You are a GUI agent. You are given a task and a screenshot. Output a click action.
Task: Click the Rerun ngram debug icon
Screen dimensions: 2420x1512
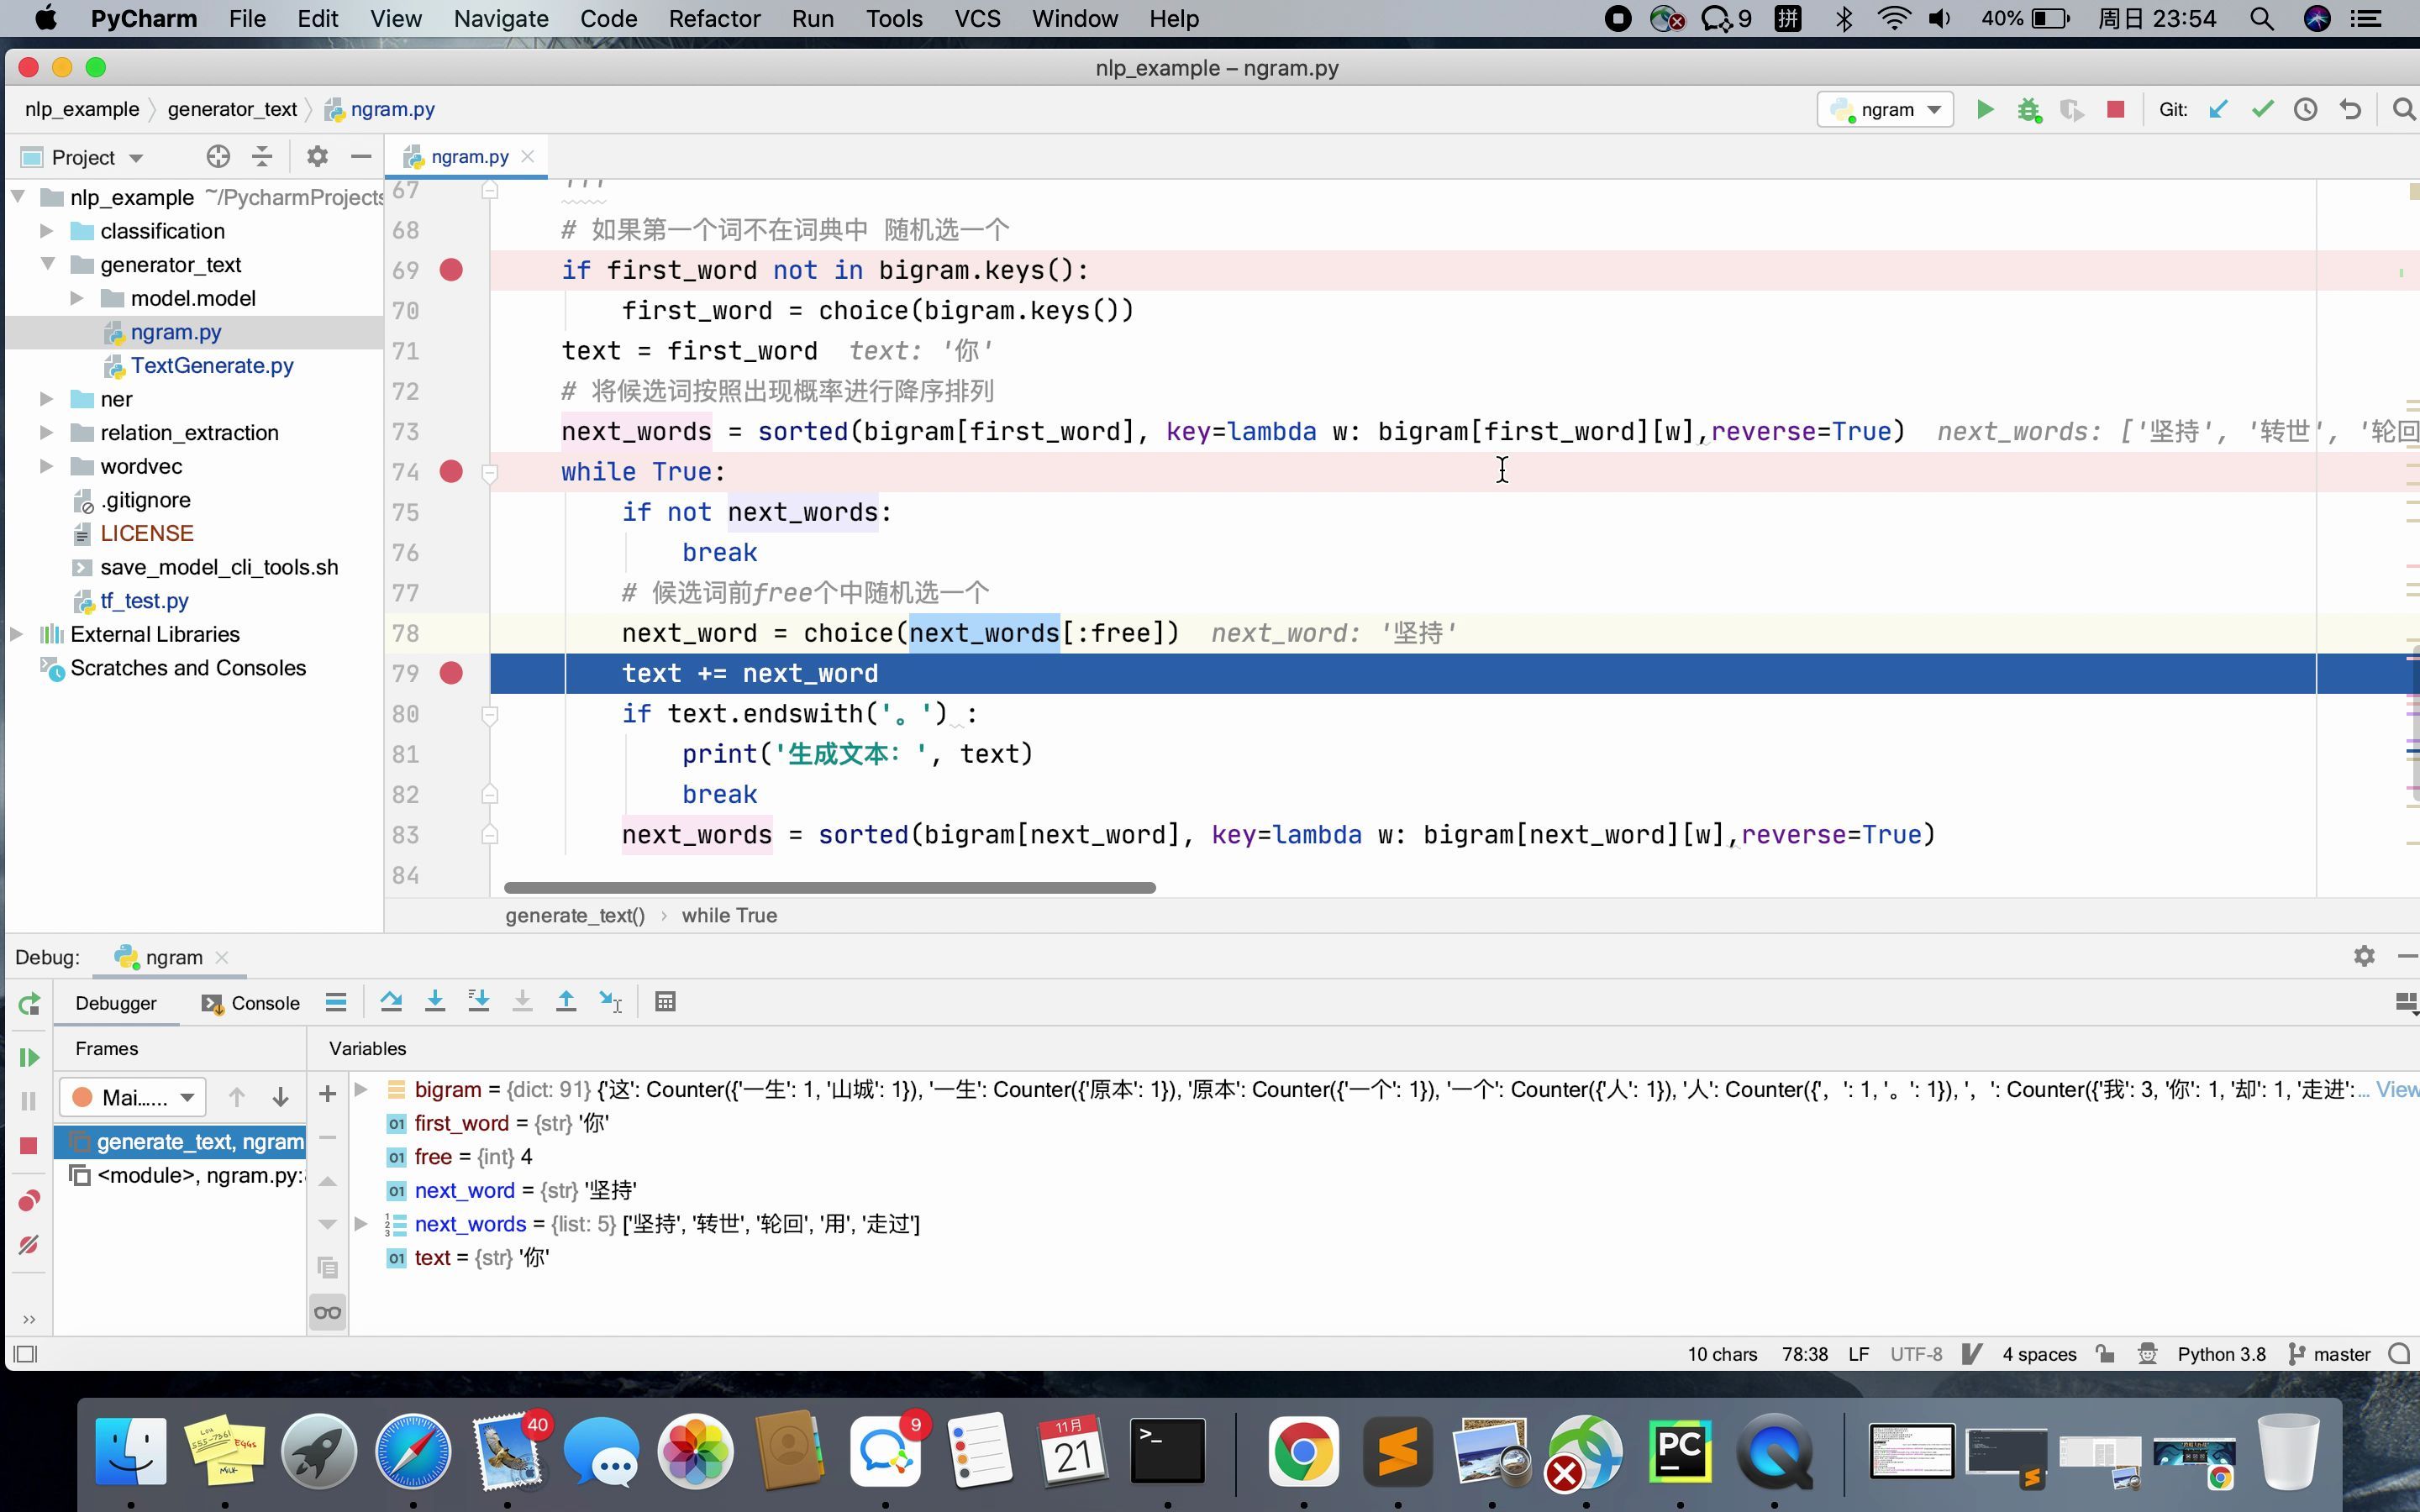pos(29,1003)
